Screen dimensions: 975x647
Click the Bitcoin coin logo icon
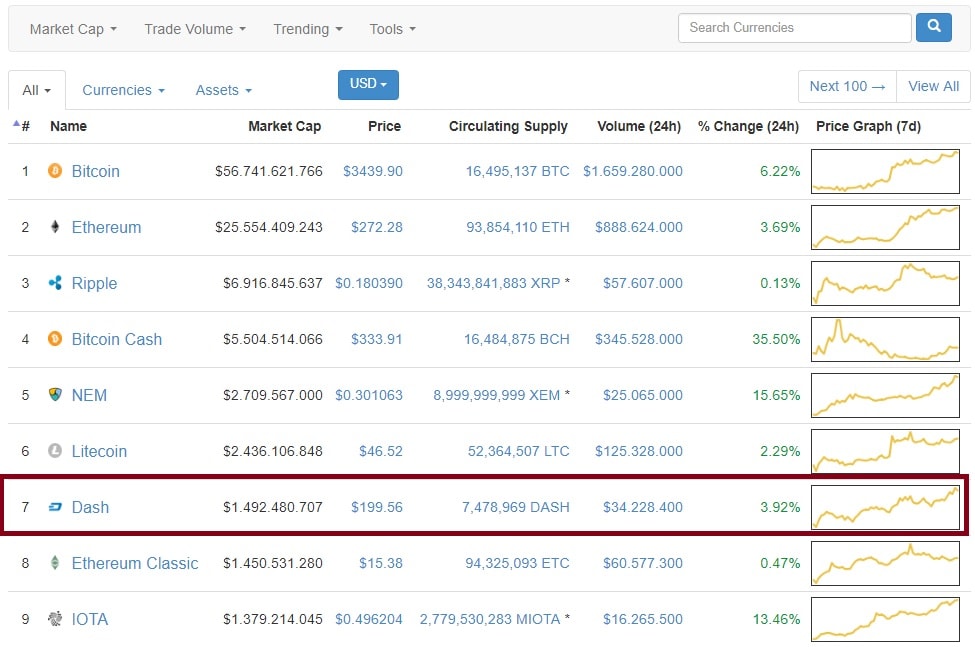click(55, 171)
